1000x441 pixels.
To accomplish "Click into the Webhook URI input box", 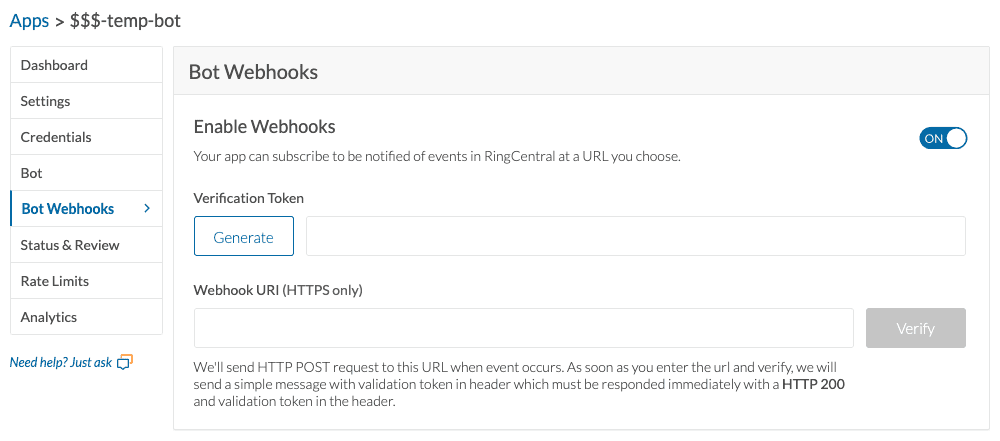I will point(523,328).
